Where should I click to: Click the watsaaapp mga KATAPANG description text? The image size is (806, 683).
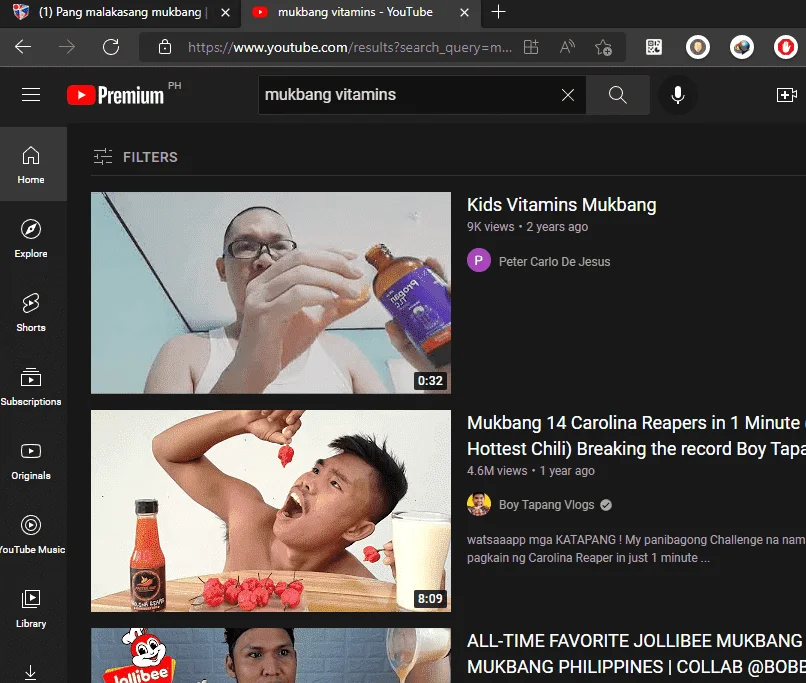636,549
